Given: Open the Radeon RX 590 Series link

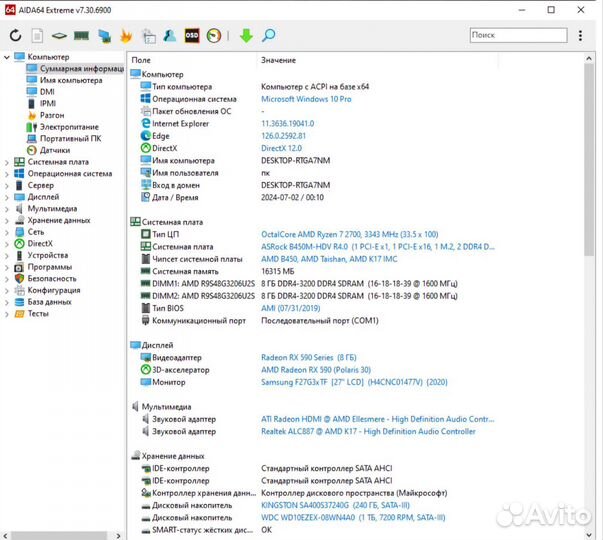Looking at the screenshot, I should 309,357.
